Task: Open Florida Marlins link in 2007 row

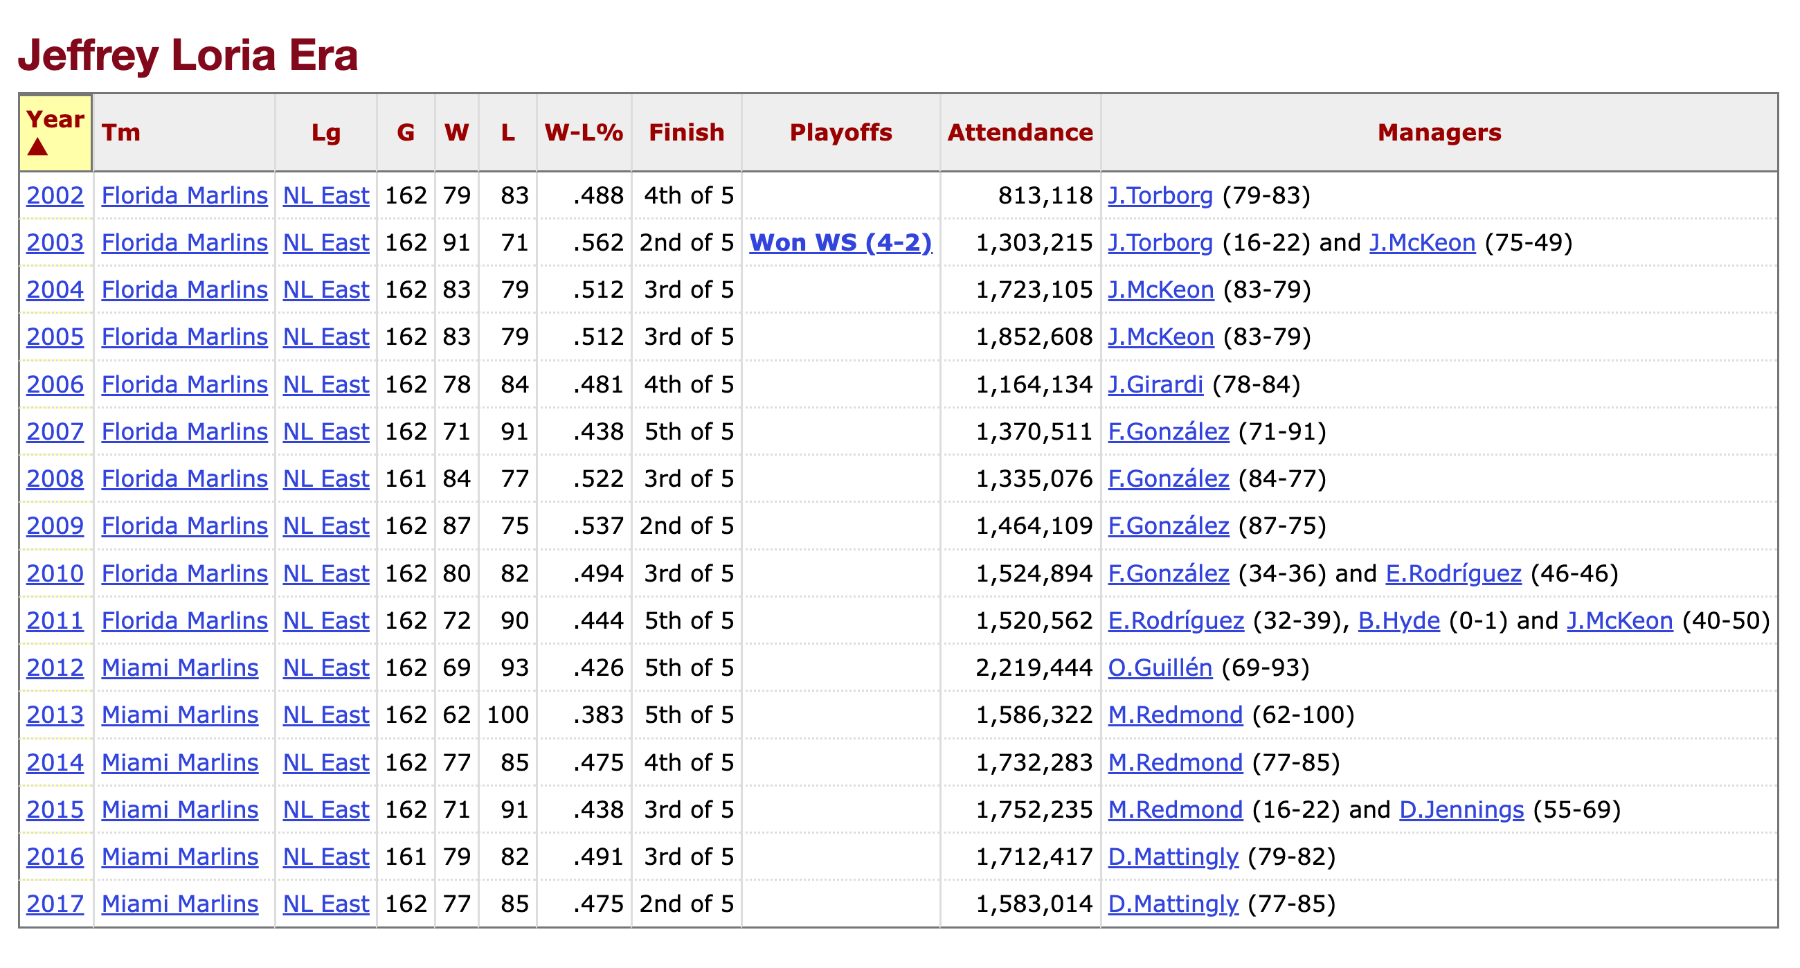Action: click(184, 432)
